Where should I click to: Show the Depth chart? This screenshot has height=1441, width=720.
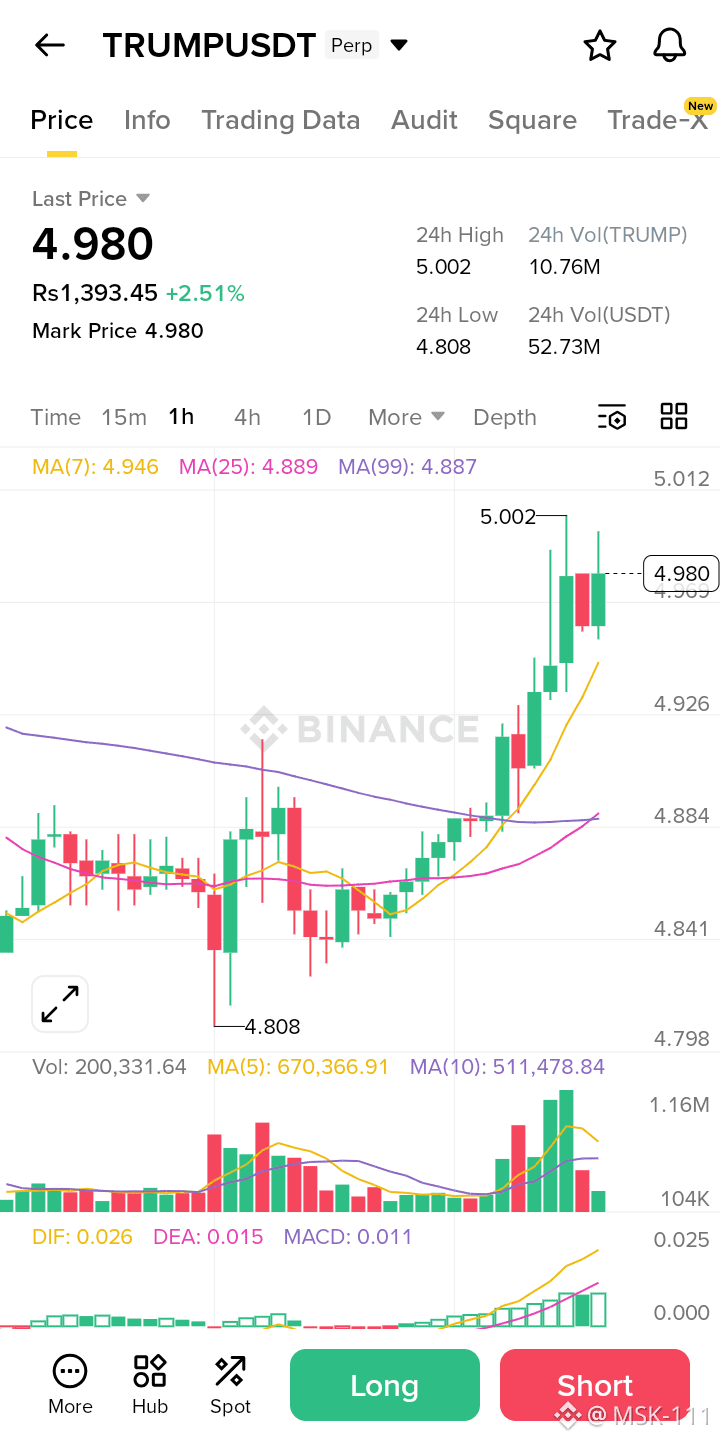[505, 417]
